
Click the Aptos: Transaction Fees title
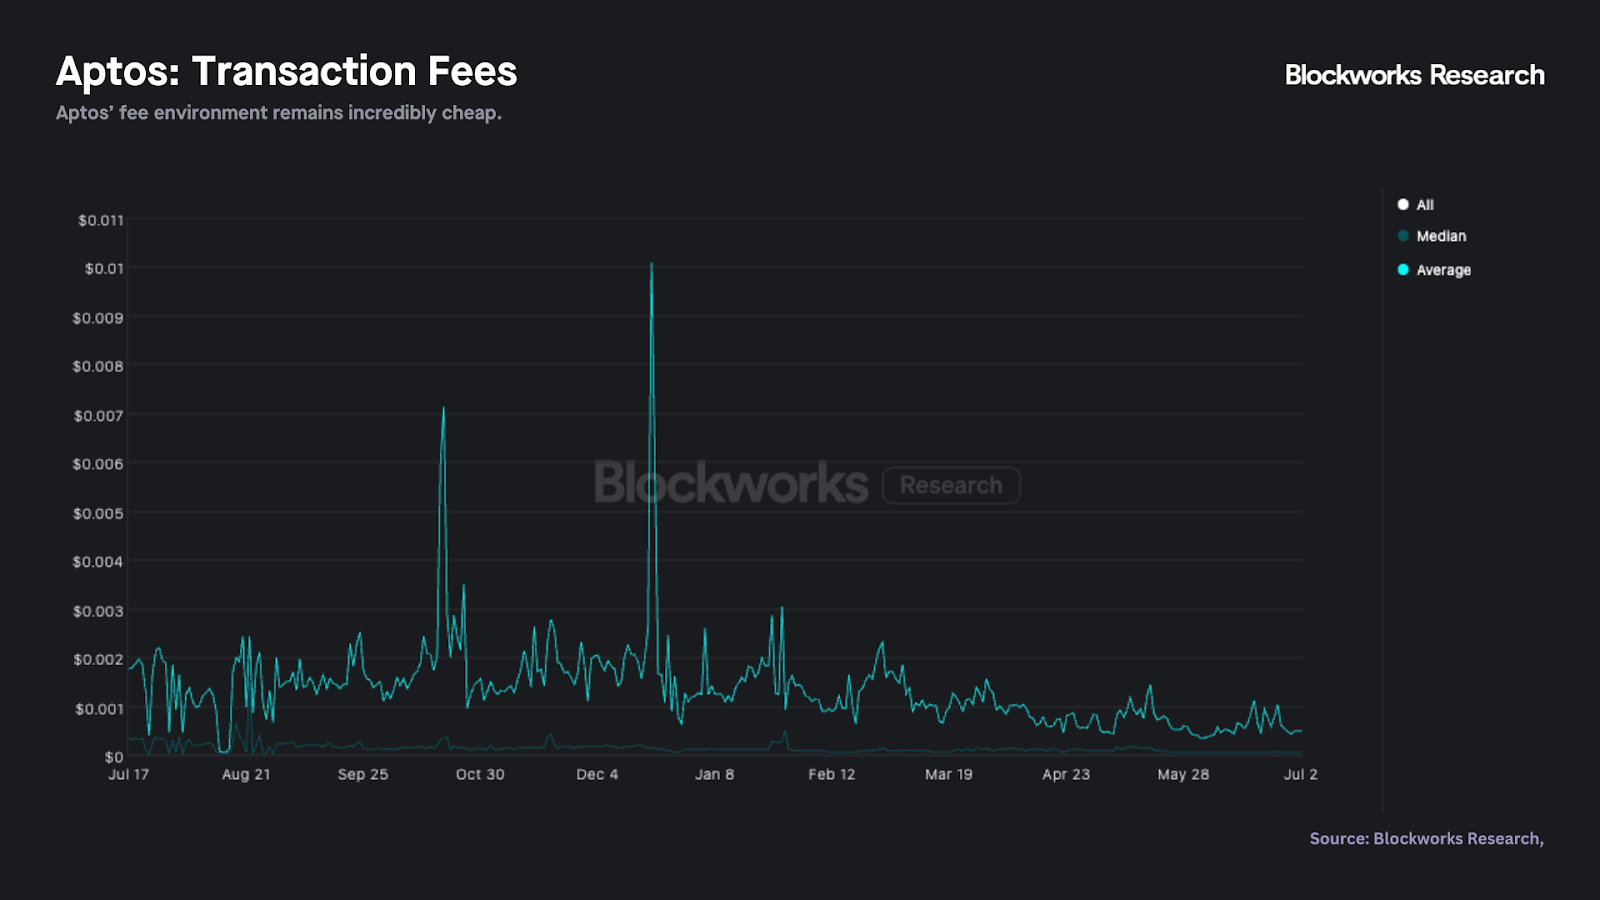[x=287, y=72]
